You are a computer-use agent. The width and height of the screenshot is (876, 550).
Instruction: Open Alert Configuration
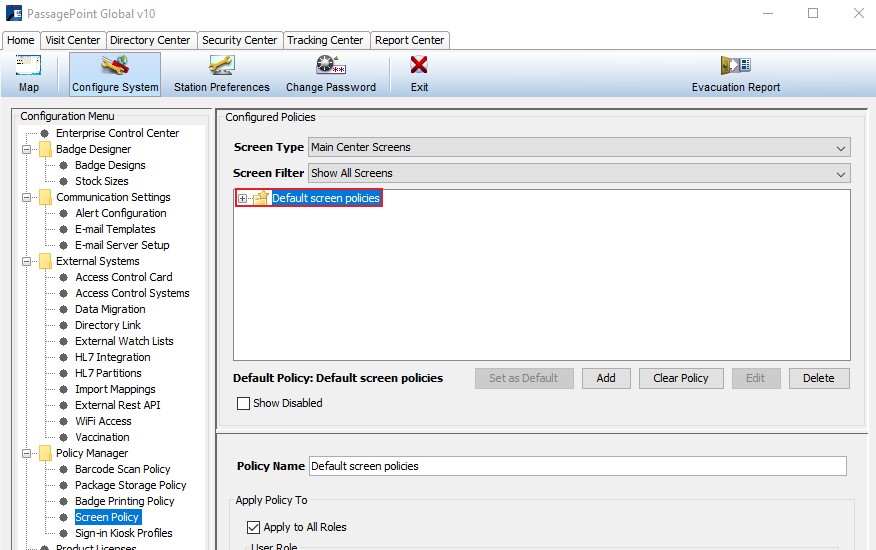tap(121, 214)
